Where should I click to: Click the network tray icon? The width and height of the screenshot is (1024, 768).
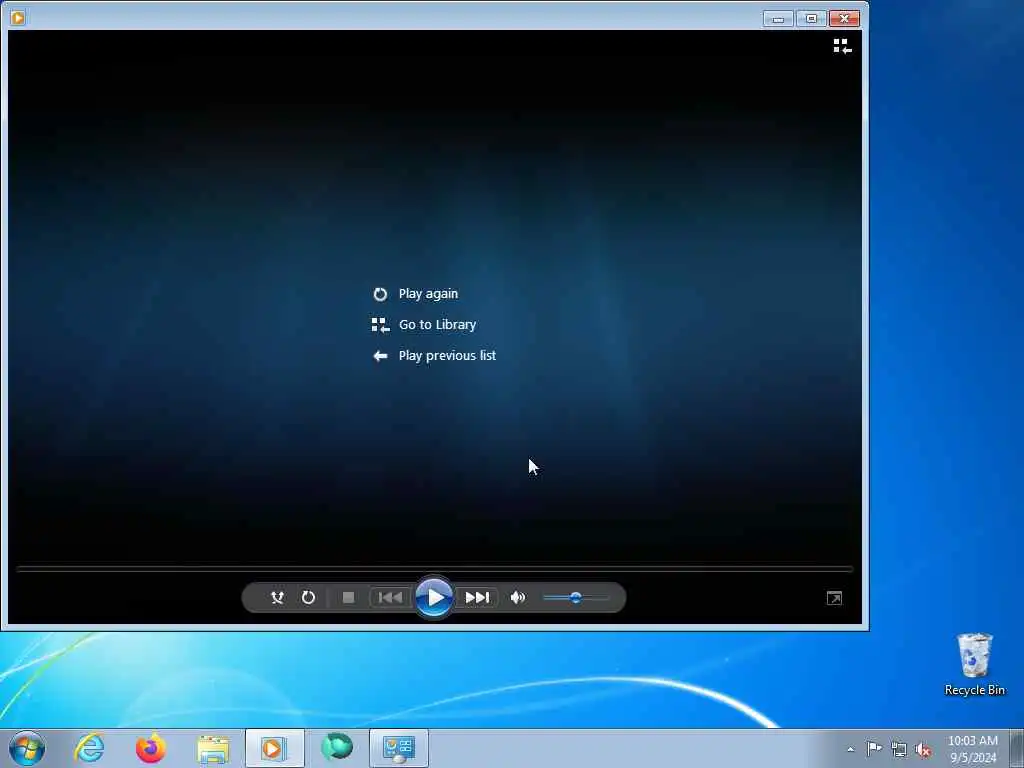(899, 749)
